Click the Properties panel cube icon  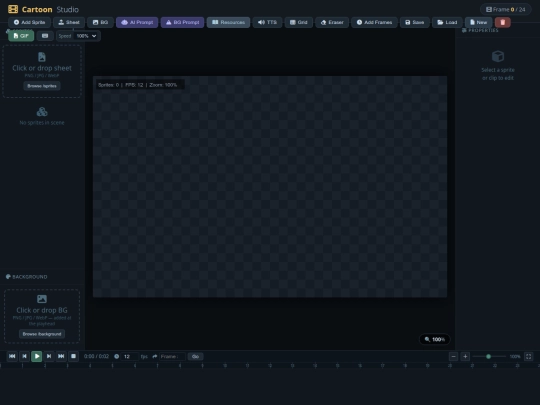(x=498, y=56)
